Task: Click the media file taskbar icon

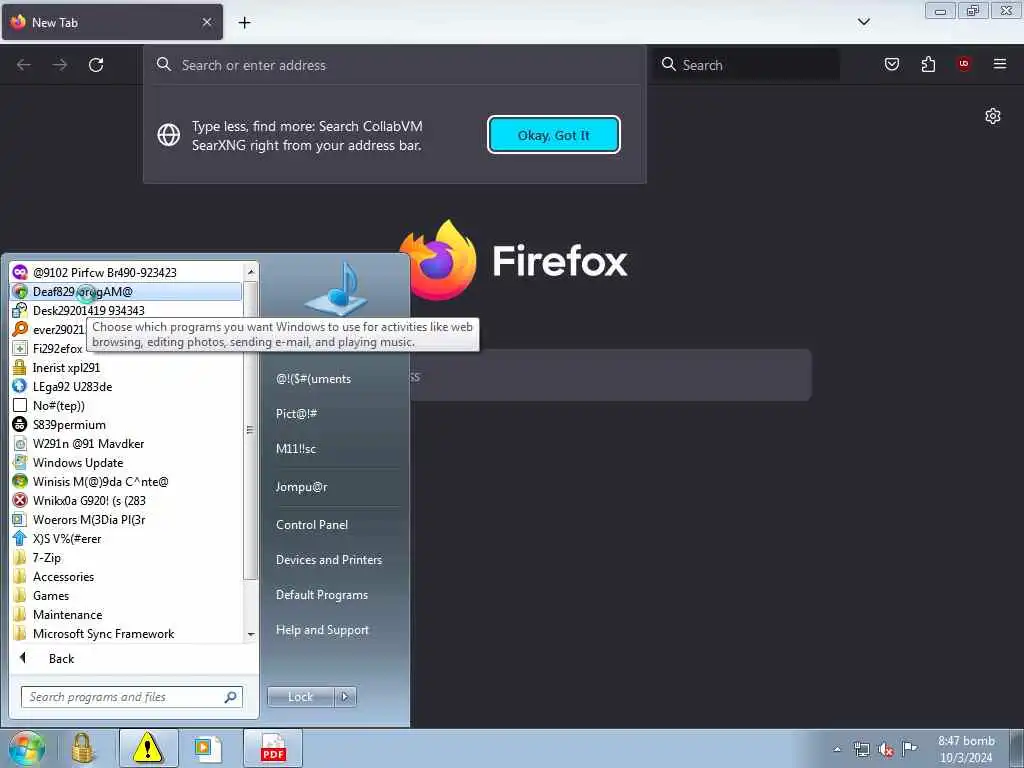Action: click(x=208, y=748)
